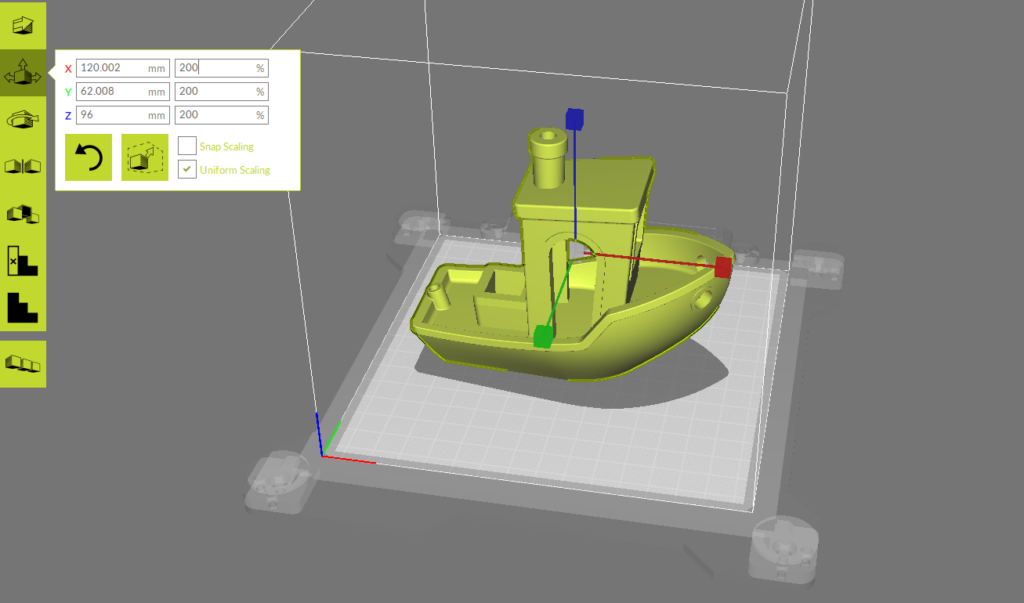This screenshot has height=603, width=1024.
Task: Select Support Blocker tool with x mark
Action: (23, 261)
